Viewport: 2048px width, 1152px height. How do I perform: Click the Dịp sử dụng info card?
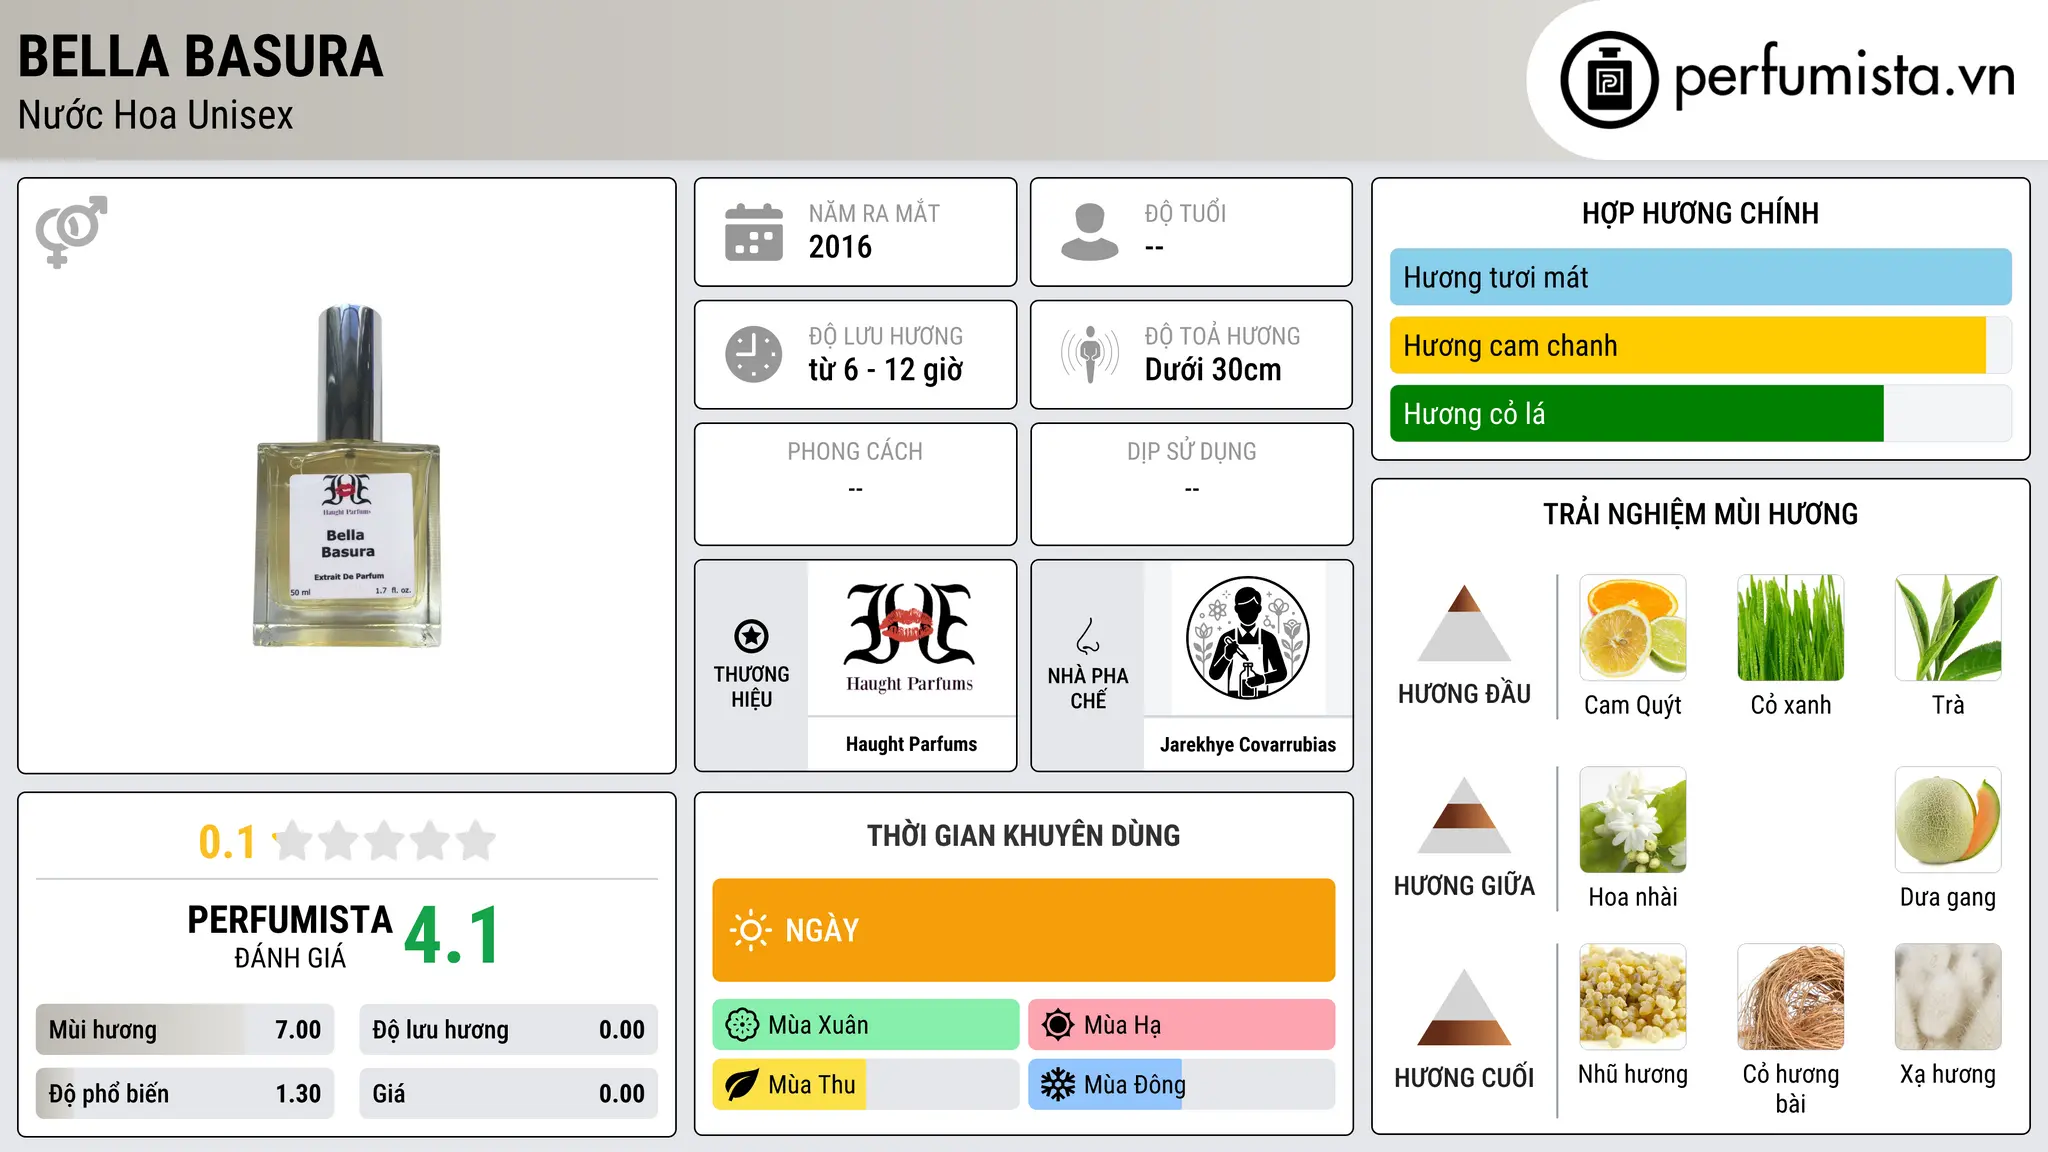1192,484
